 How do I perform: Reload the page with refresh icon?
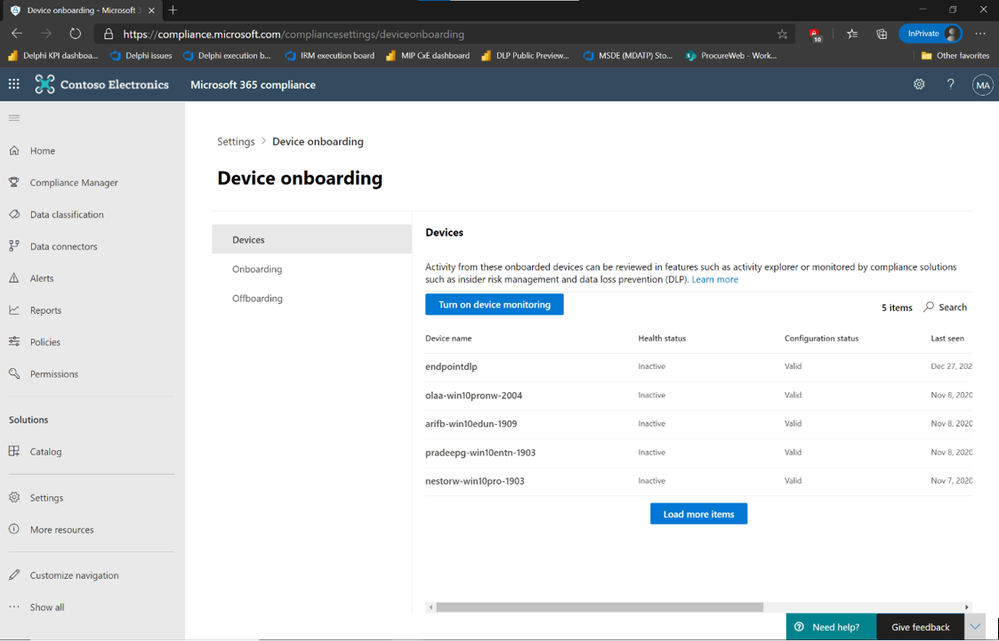click(x=75, y=34)
